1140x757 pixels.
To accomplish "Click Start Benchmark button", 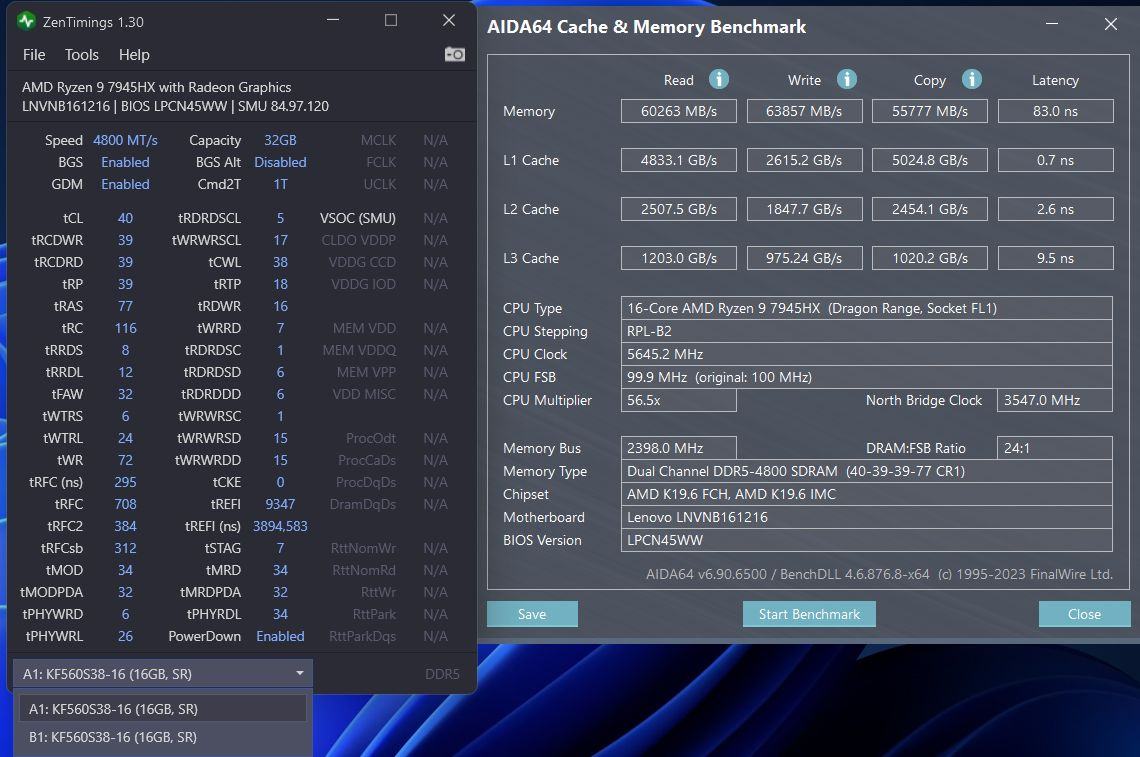I will tap(809, 614).
